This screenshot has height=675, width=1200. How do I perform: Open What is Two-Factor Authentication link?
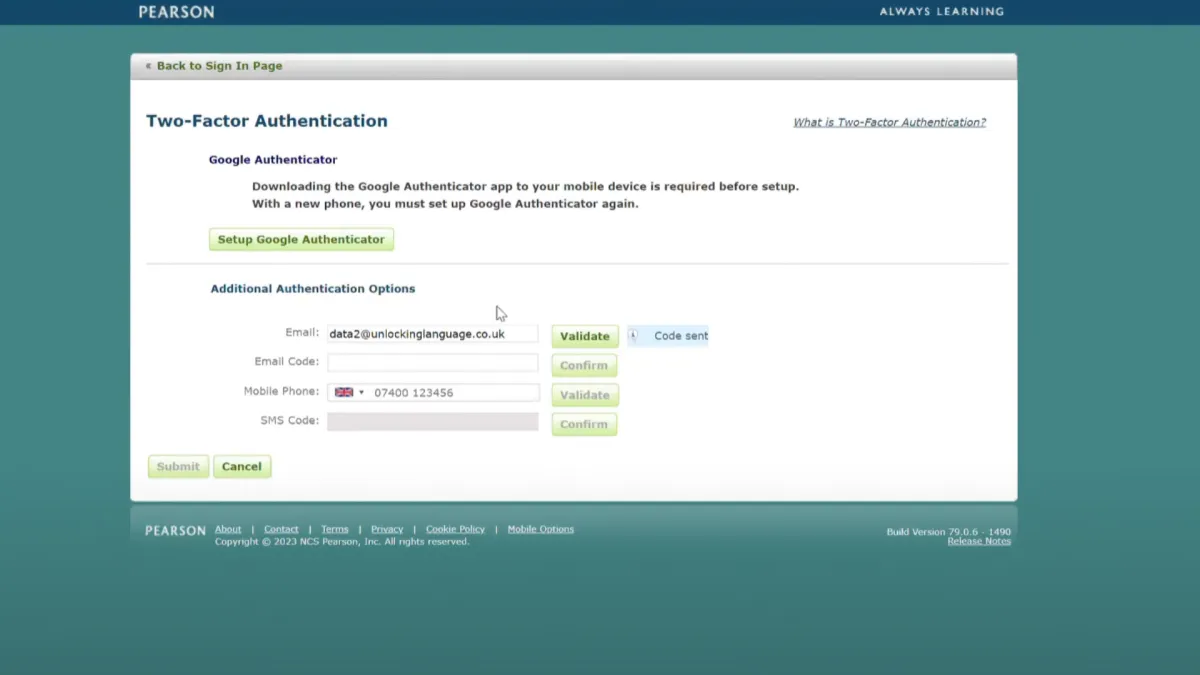(889, 122)
